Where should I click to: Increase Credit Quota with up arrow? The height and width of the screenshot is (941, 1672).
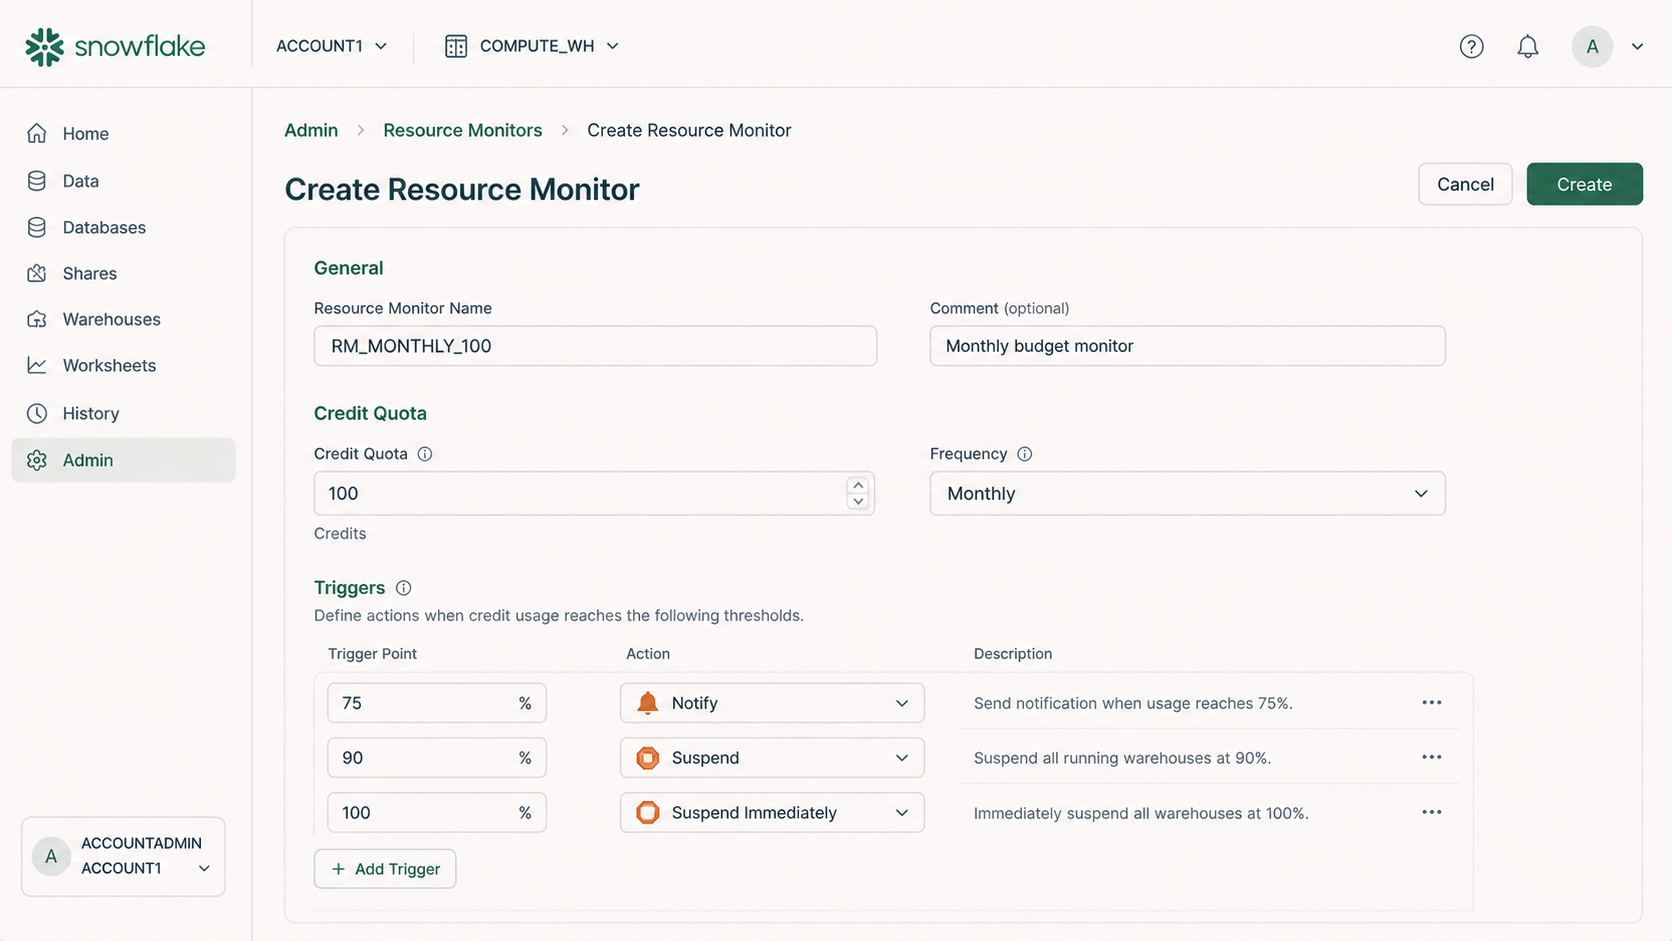coord(858,485)
